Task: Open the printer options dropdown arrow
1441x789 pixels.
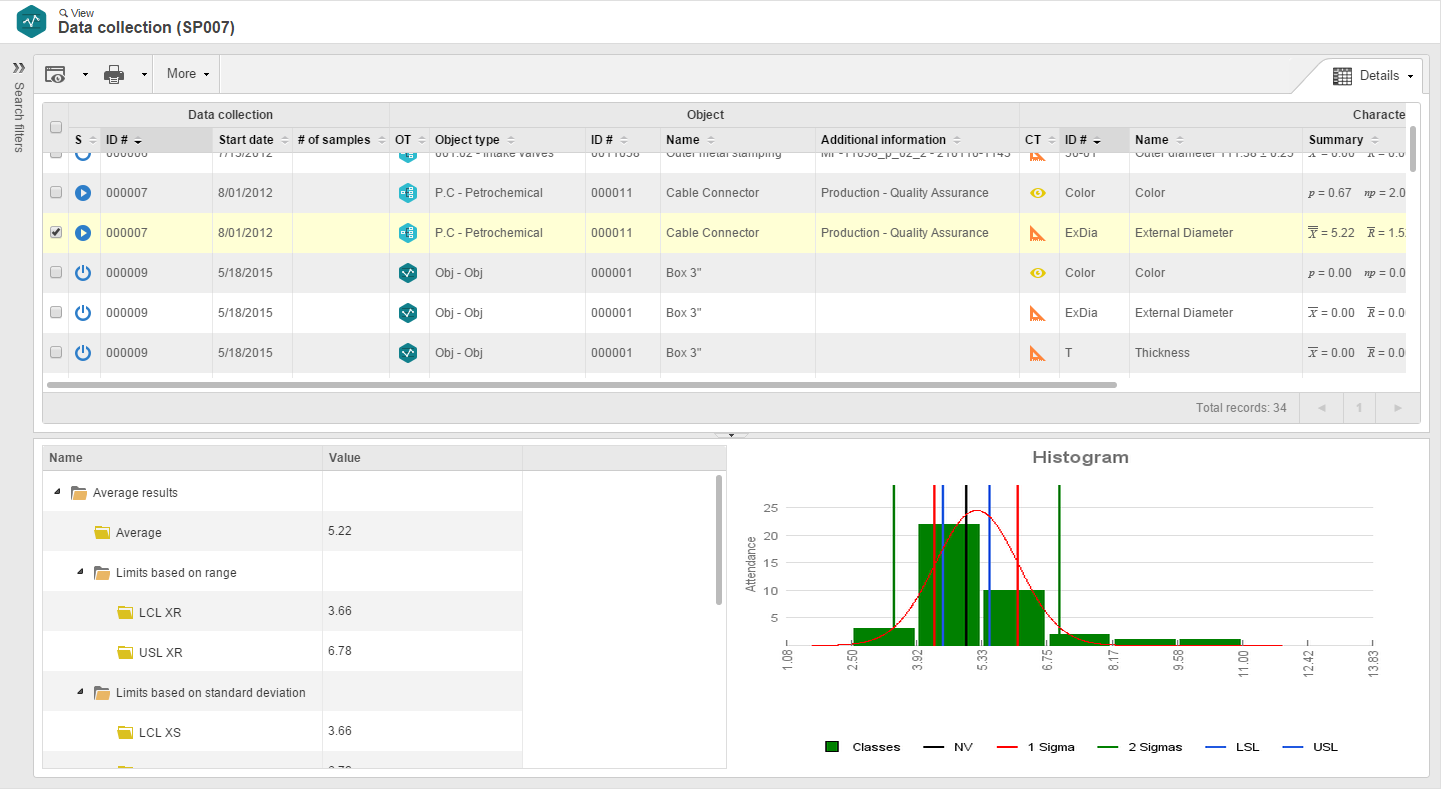Action: pyautogui.click(x=144, y=74)
